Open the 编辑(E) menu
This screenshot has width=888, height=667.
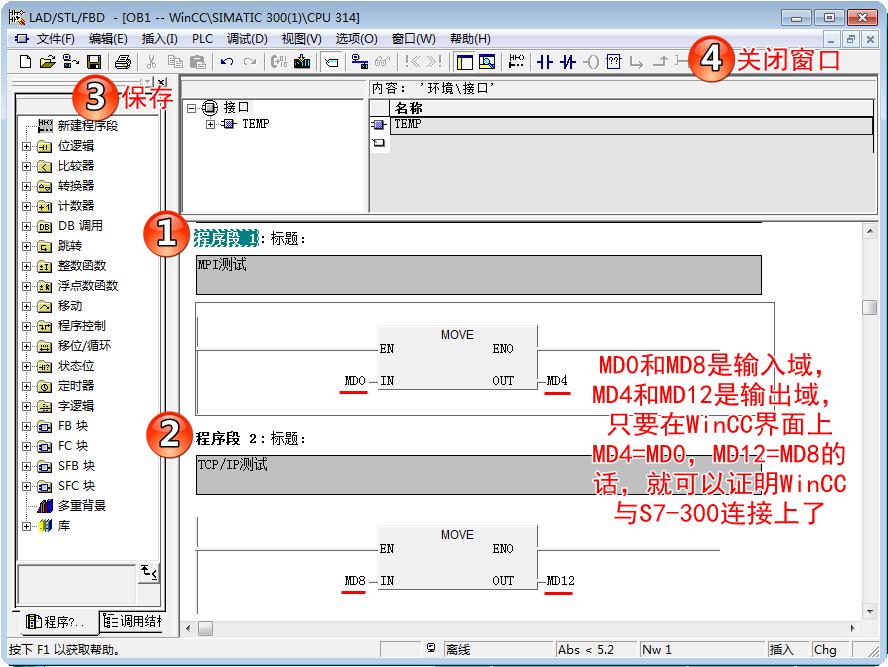(x=108, y=39)
